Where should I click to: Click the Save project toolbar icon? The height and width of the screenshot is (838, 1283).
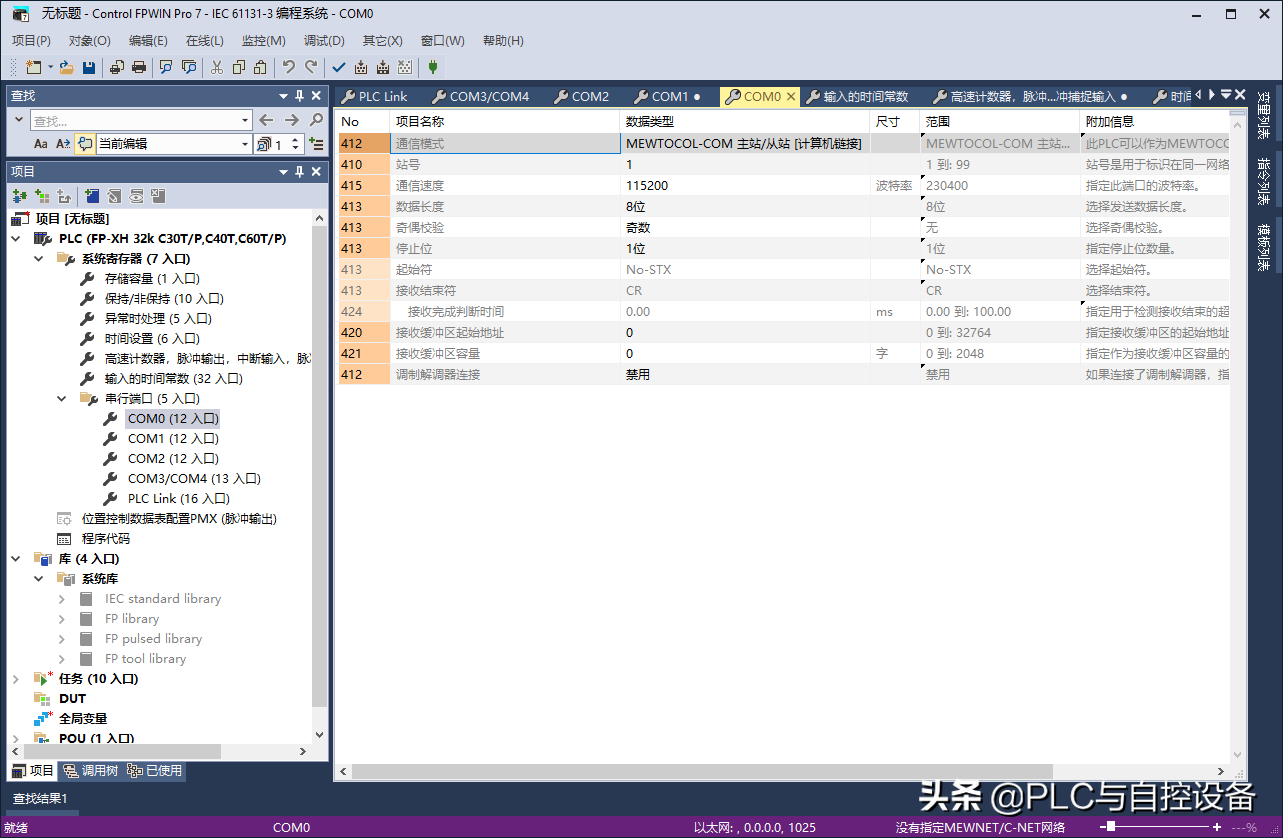pyautogui.click(x=89, y=67)
